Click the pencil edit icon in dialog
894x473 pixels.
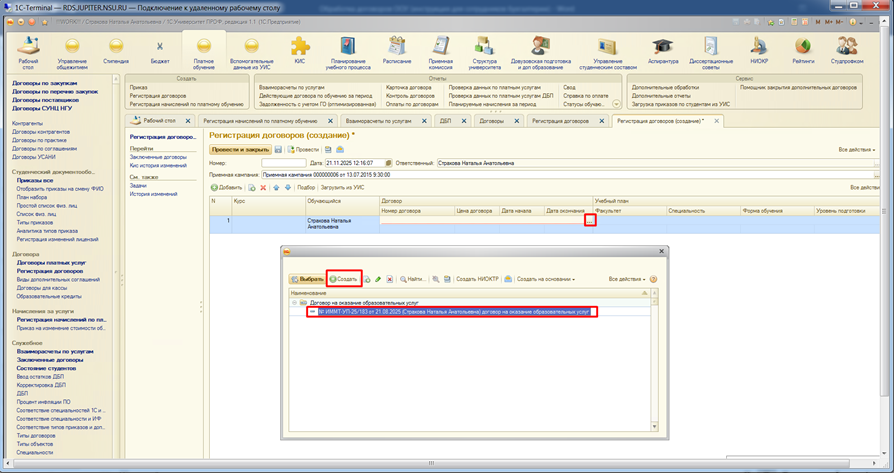[378, 279]
